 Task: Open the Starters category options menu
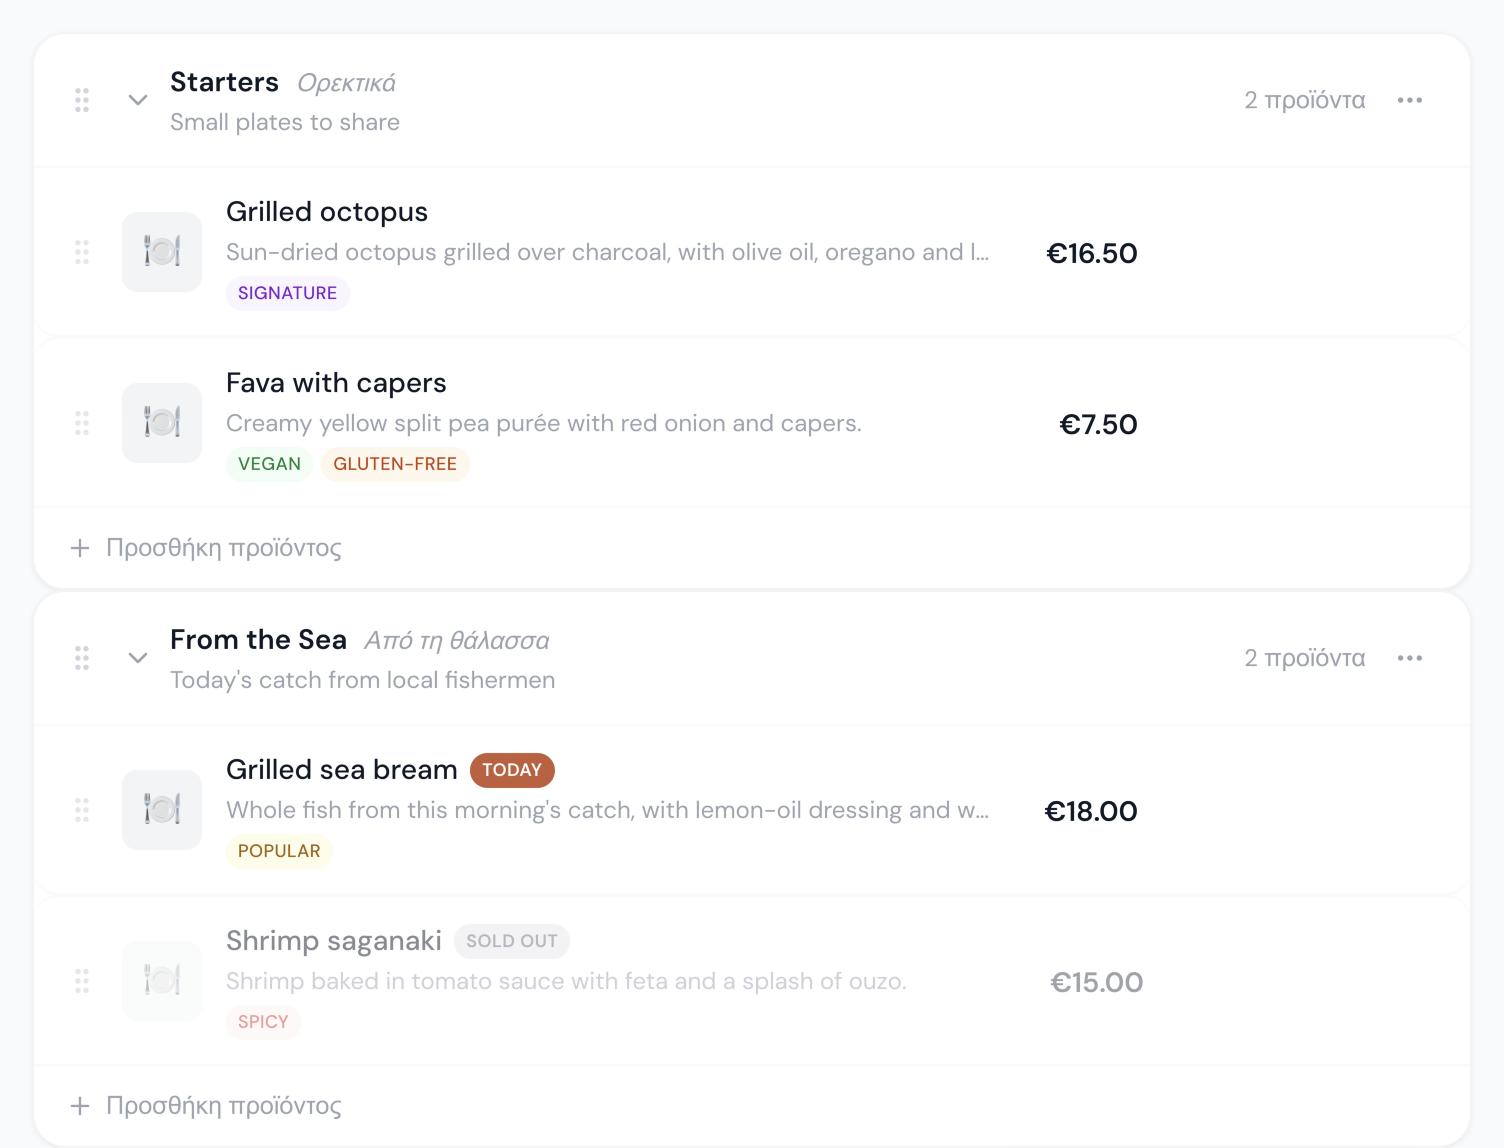(x=1410, y=100)
